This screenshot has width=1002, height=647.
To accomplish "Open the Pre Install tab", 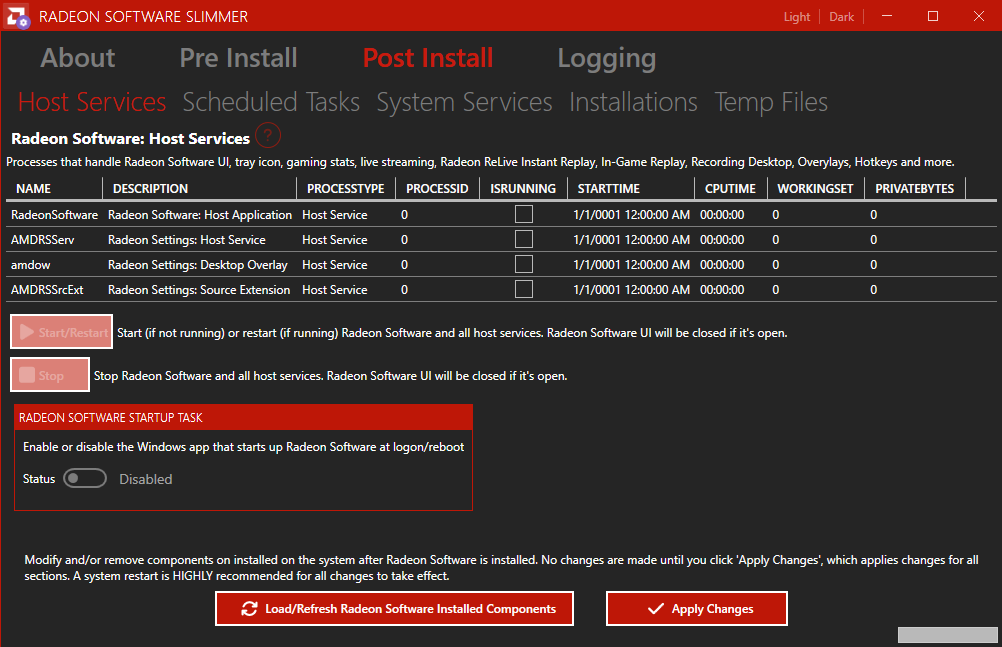I will point(238,58).
